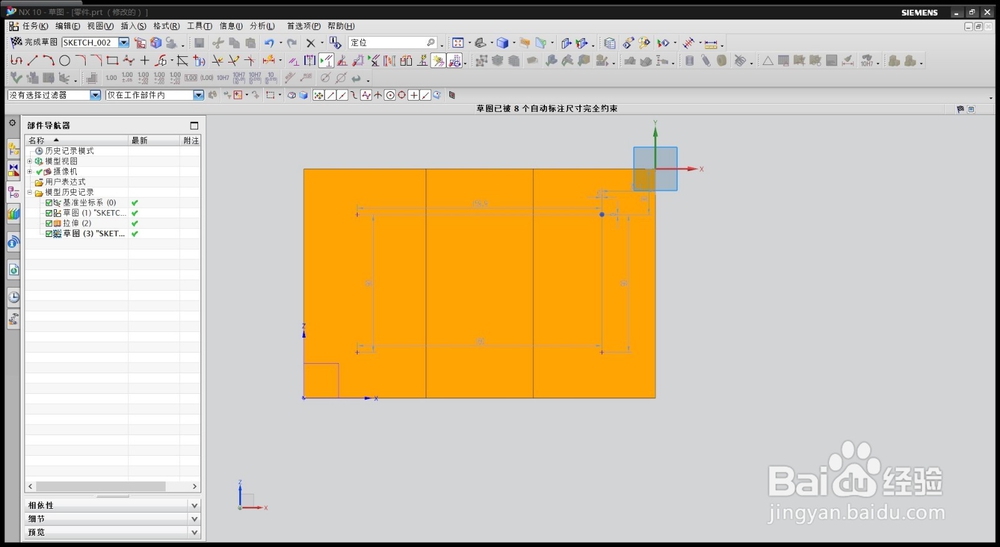Open the 任务(K) menu
This screenshot has height=547, width=1000.
(x=34, y=26)
